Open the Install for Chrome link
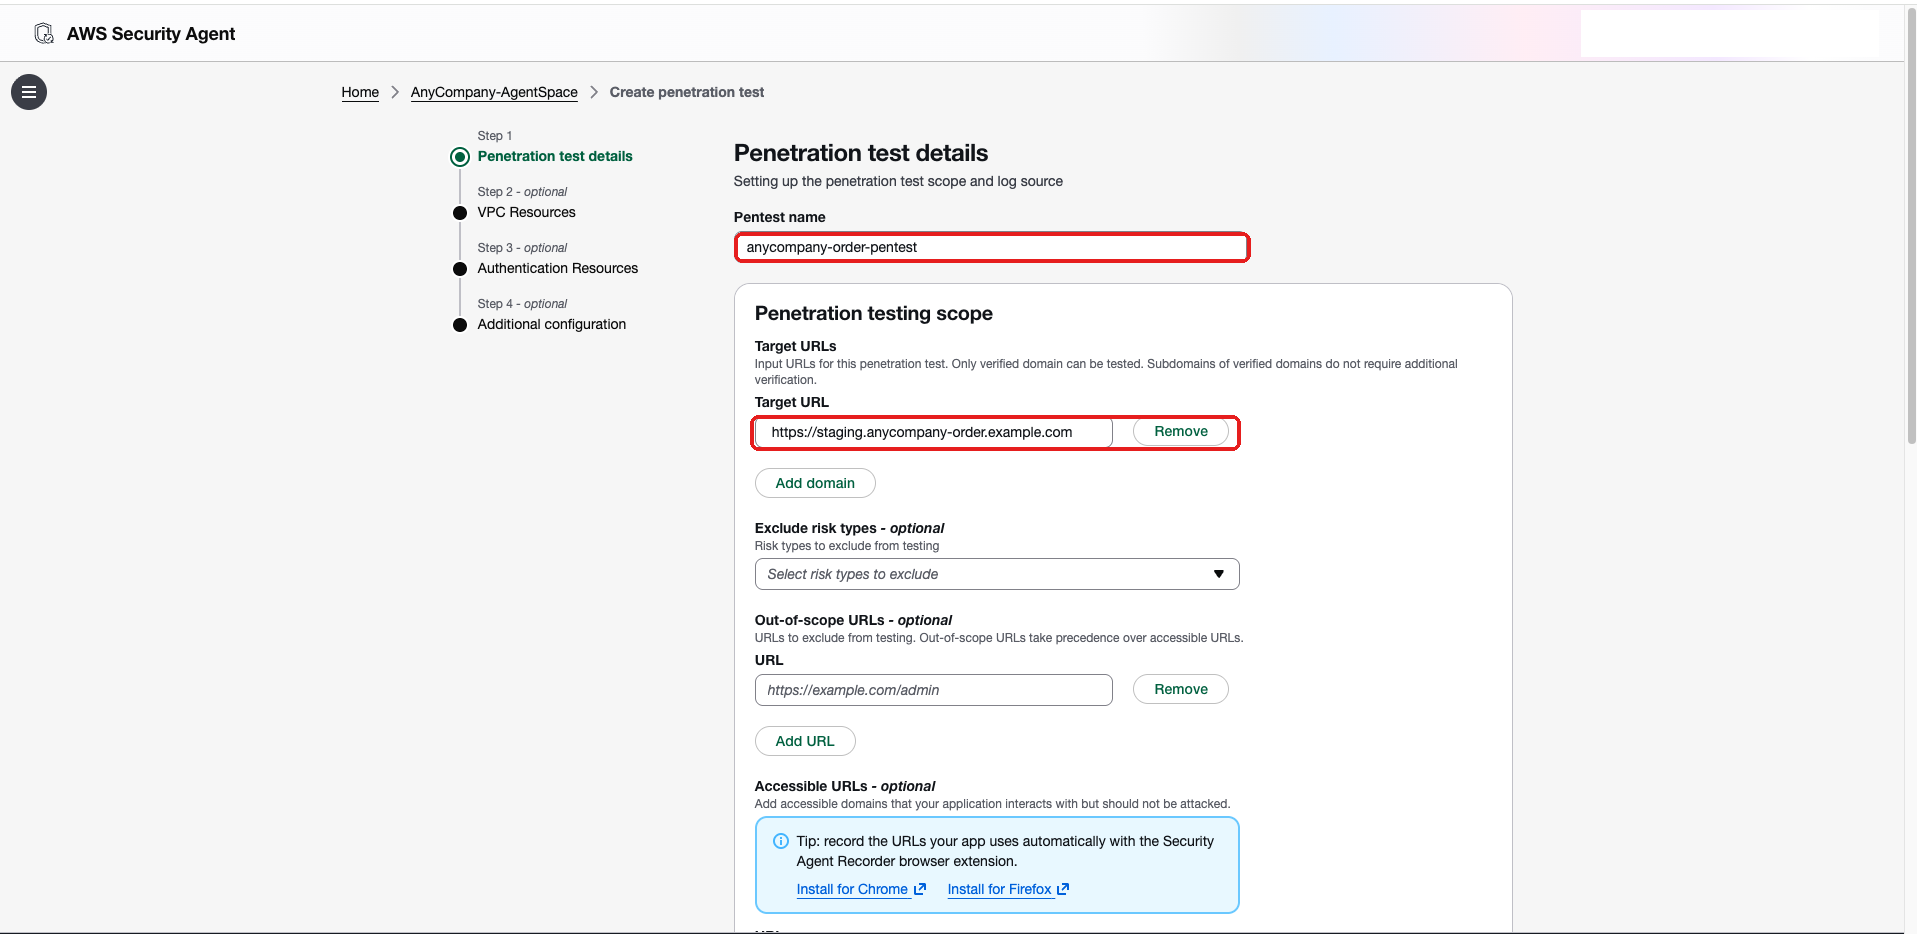Screen dimensions: 1917x934 [861, 889]
